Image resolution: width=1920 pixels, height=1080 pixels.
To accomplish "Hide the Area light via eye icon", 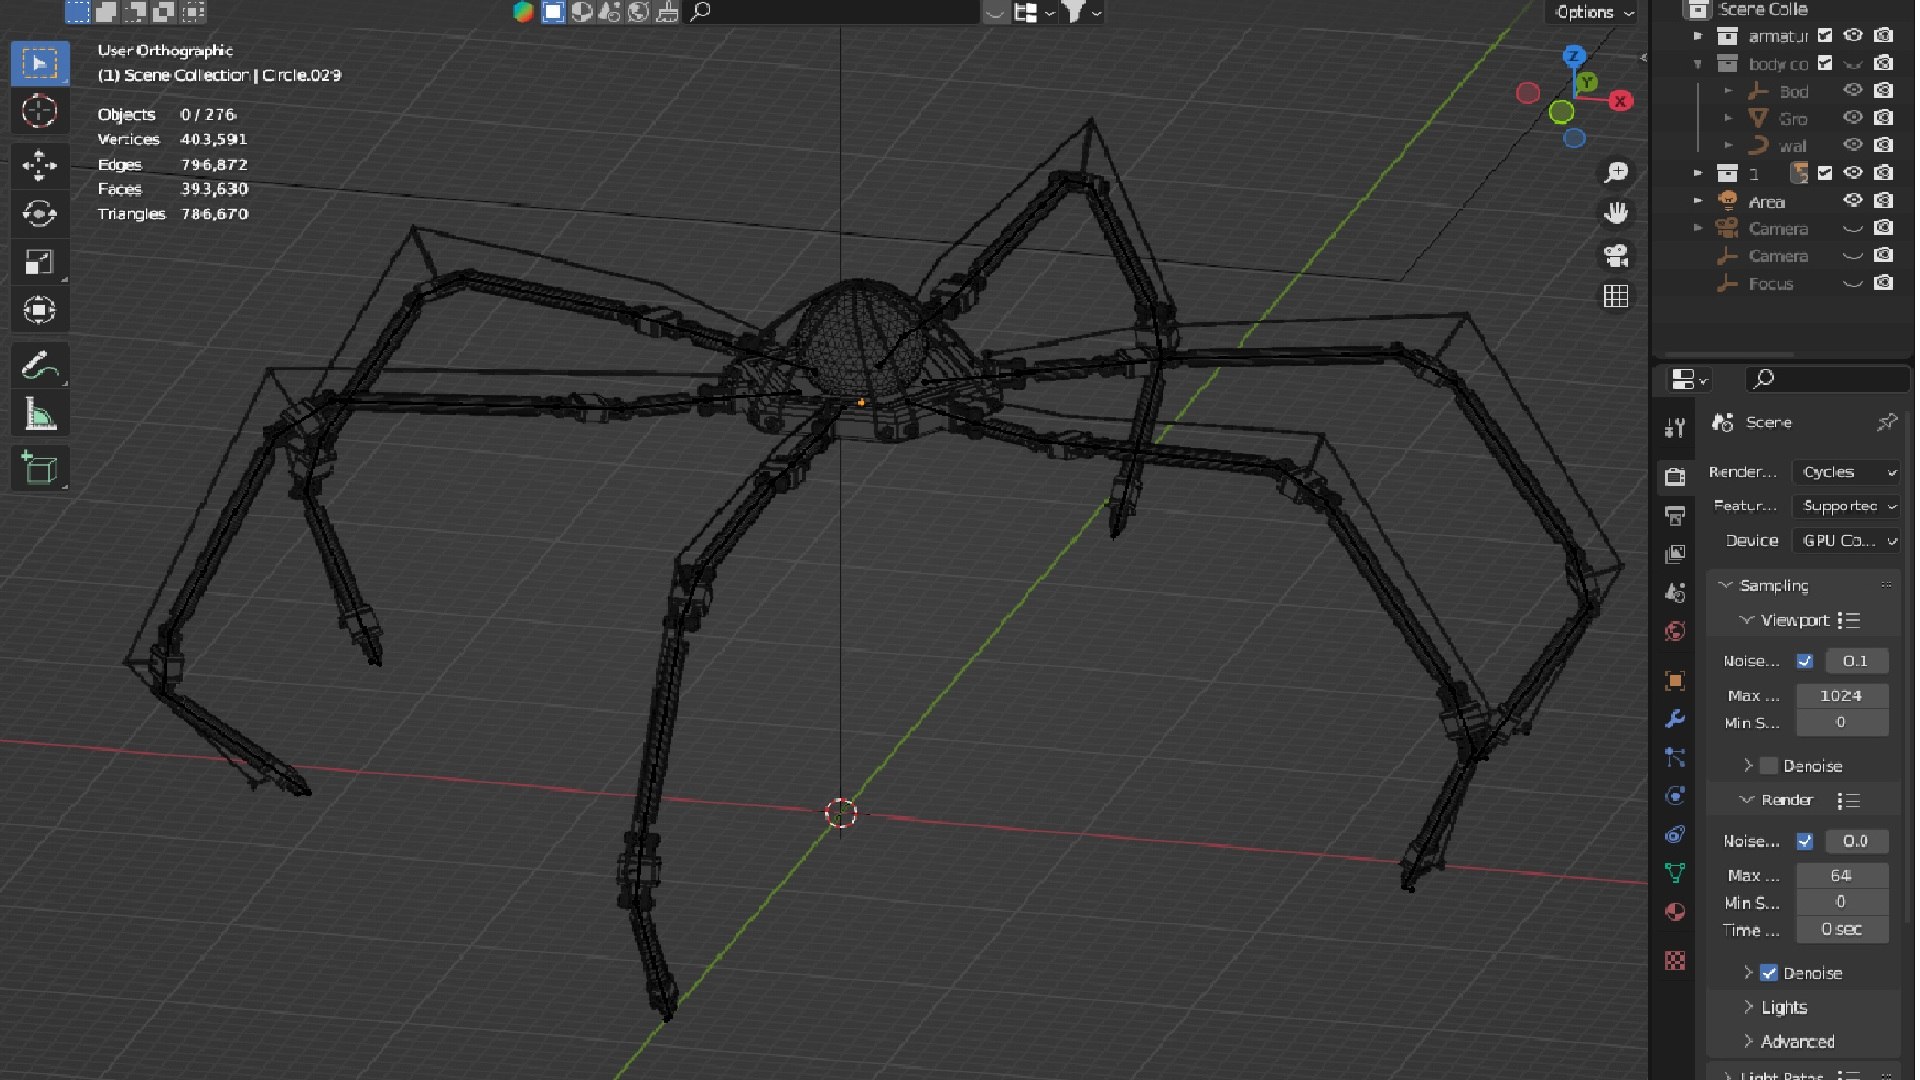I will pyautogui.click(x=1853, y=201).
